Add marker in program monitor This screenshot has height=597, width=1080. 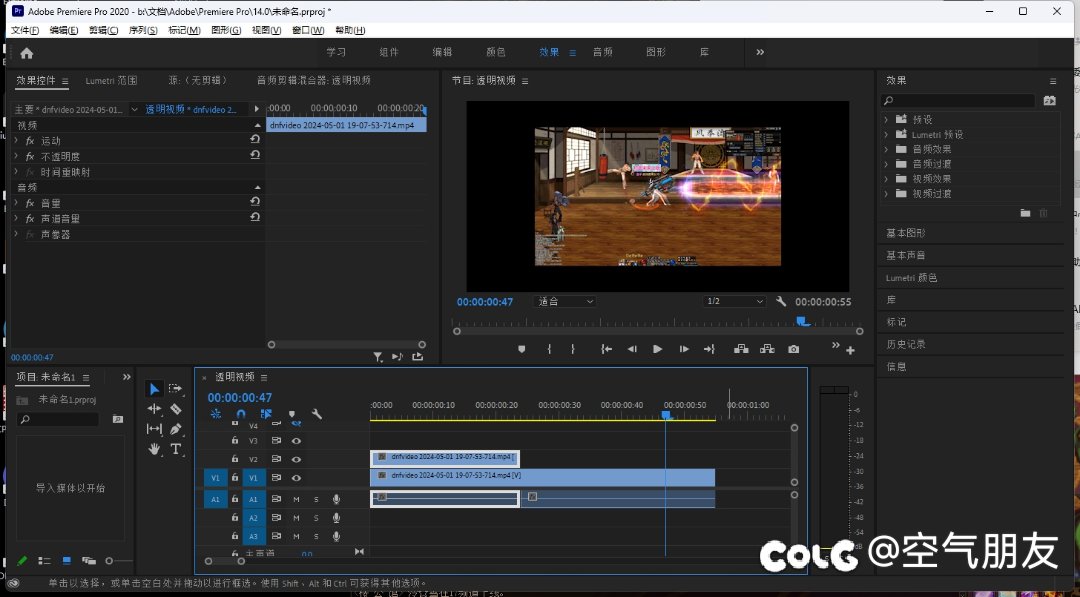coord(521,349)
